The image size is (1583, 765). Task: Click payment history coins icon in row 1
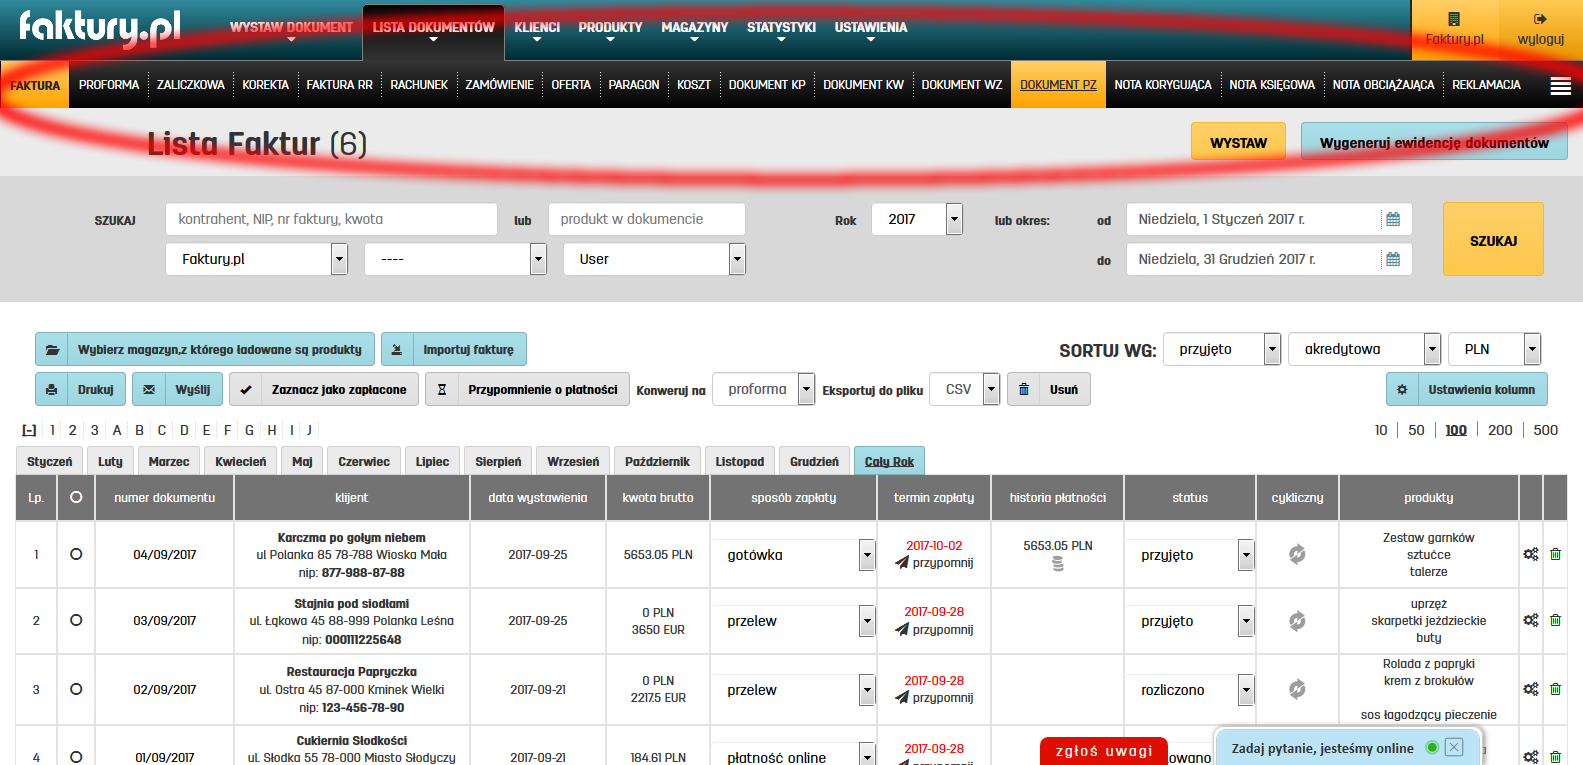pos(1058,565)
